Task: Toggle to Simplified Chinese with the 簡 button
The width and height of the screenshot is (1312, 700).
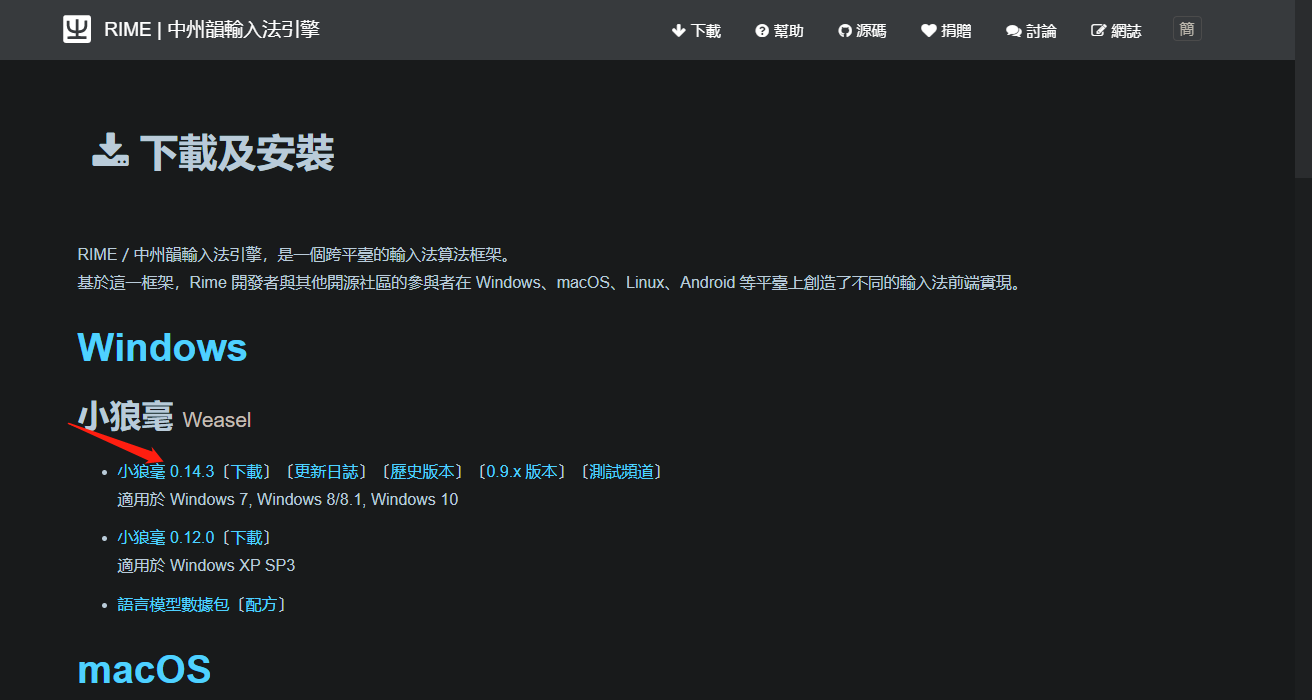Action: [x=1186, y=29]
